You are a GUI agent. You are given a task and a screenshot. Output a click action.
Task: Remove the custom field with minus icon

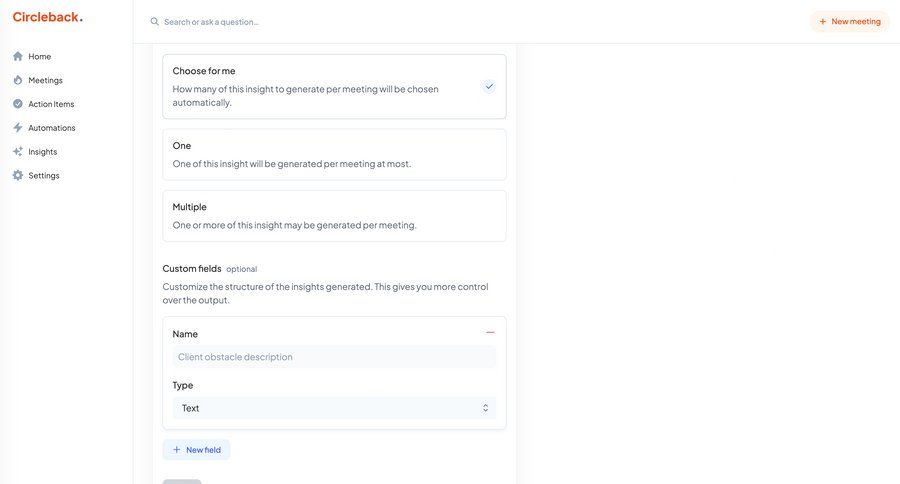(x=490, y=332)
